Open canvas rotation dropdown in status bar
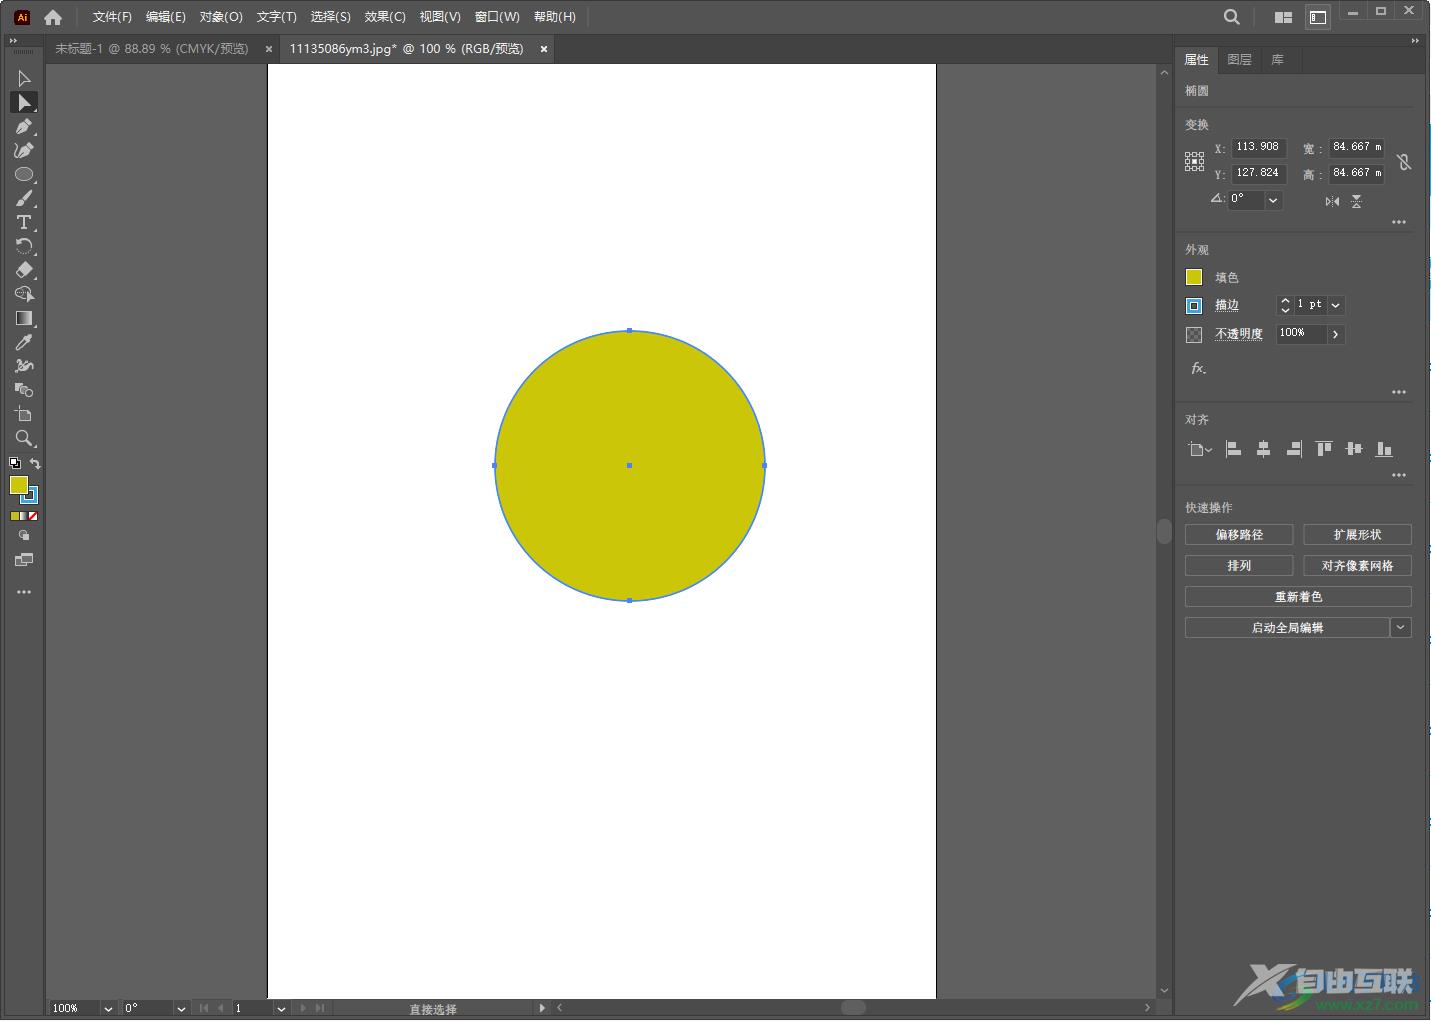This screenshot has width=1431, height=1021. point(181,1008)
